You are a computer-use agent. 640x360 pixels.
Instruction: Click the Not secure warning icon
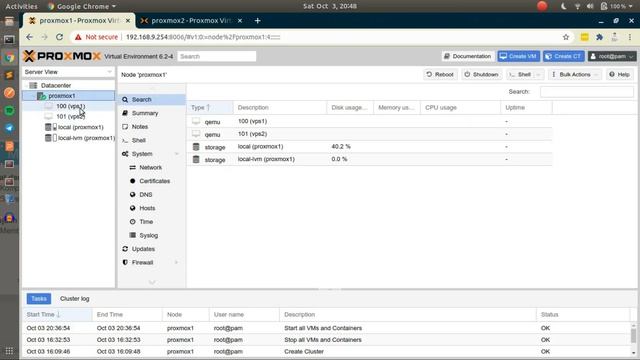click(x=78, y=37)
